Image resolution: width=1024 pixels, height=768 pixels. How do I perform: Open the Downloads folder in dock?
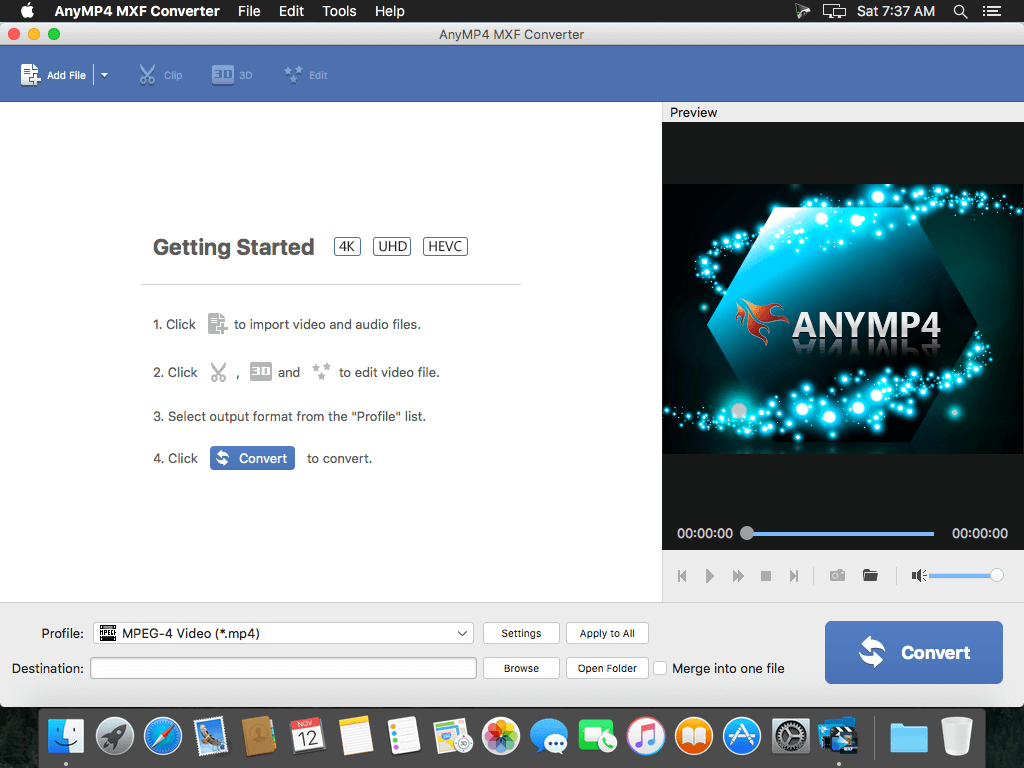coord(908,739)
